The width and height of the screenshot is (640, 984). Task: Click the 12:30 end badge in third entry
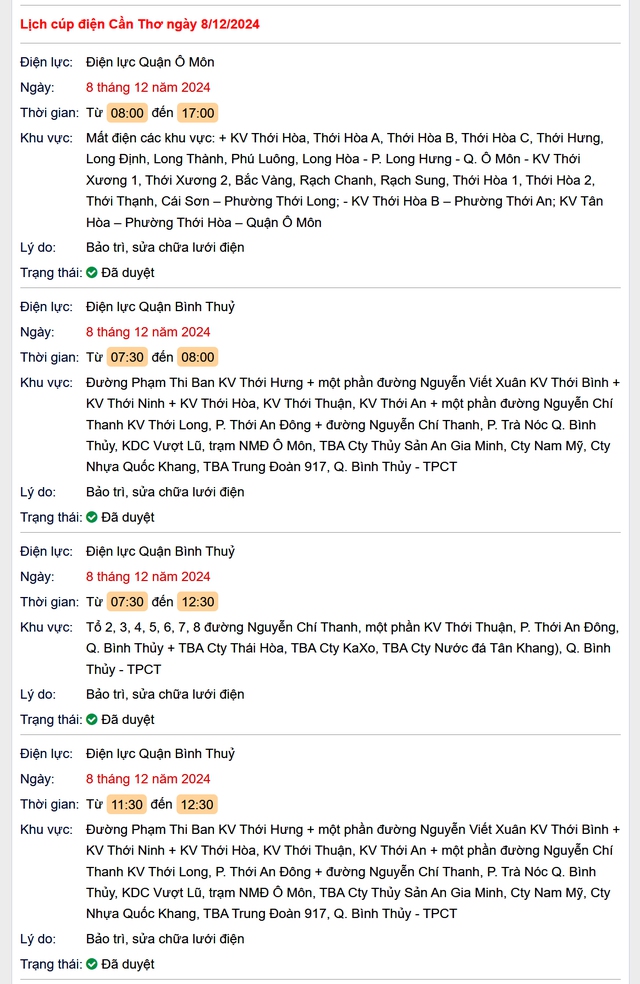pyautogui.click(x=198, y=602)
